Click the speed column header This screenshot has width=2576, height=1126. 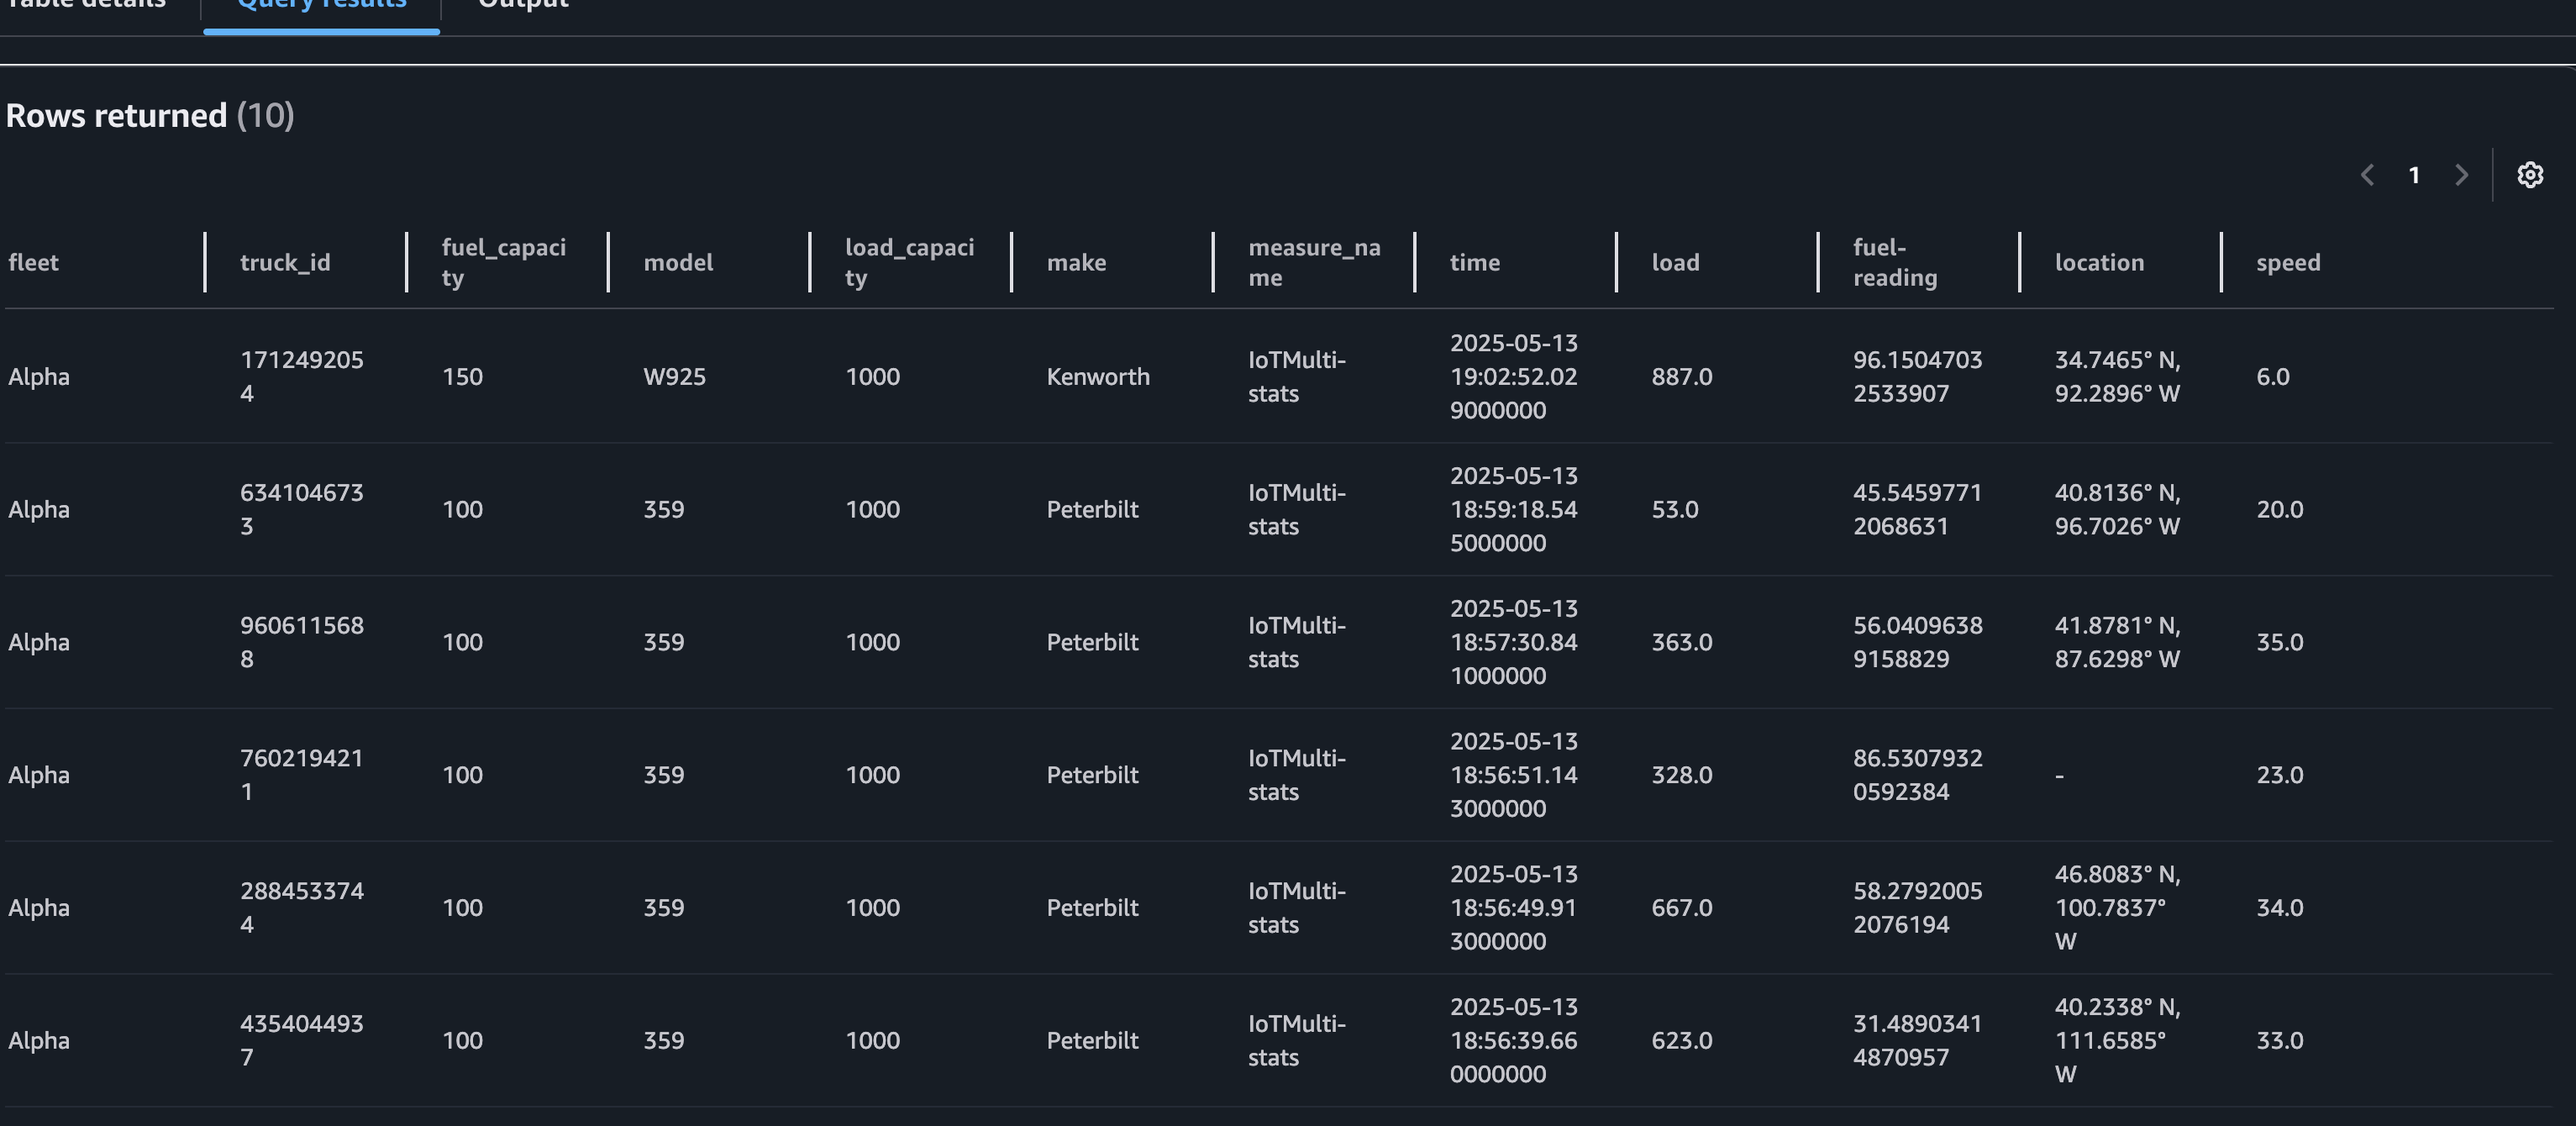[x=2288, y=262]
